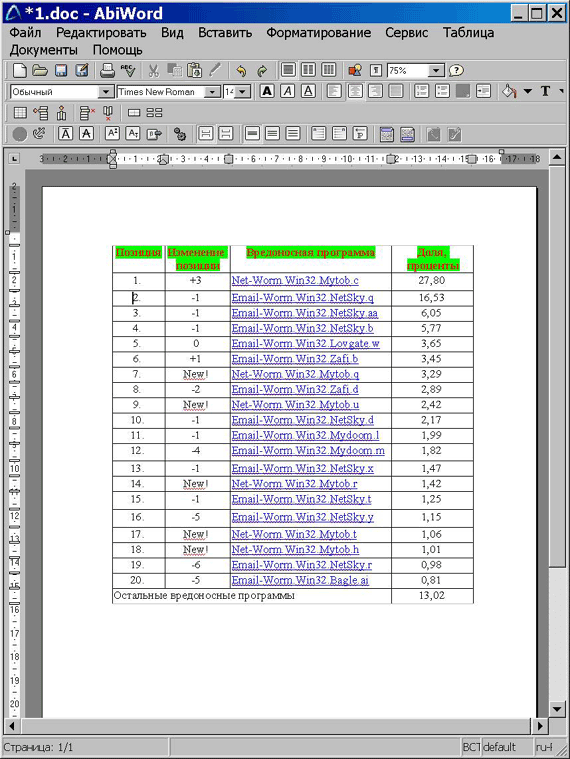Screen dimensions: 570x759
Task: Click the vertical scrollbar down arrow
Action: [x=557, y=709]
